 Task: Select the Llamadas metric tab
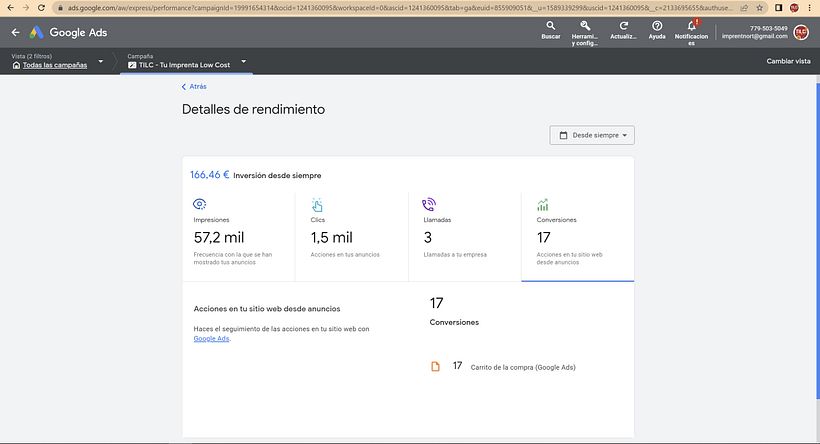[x=465, y=235]
